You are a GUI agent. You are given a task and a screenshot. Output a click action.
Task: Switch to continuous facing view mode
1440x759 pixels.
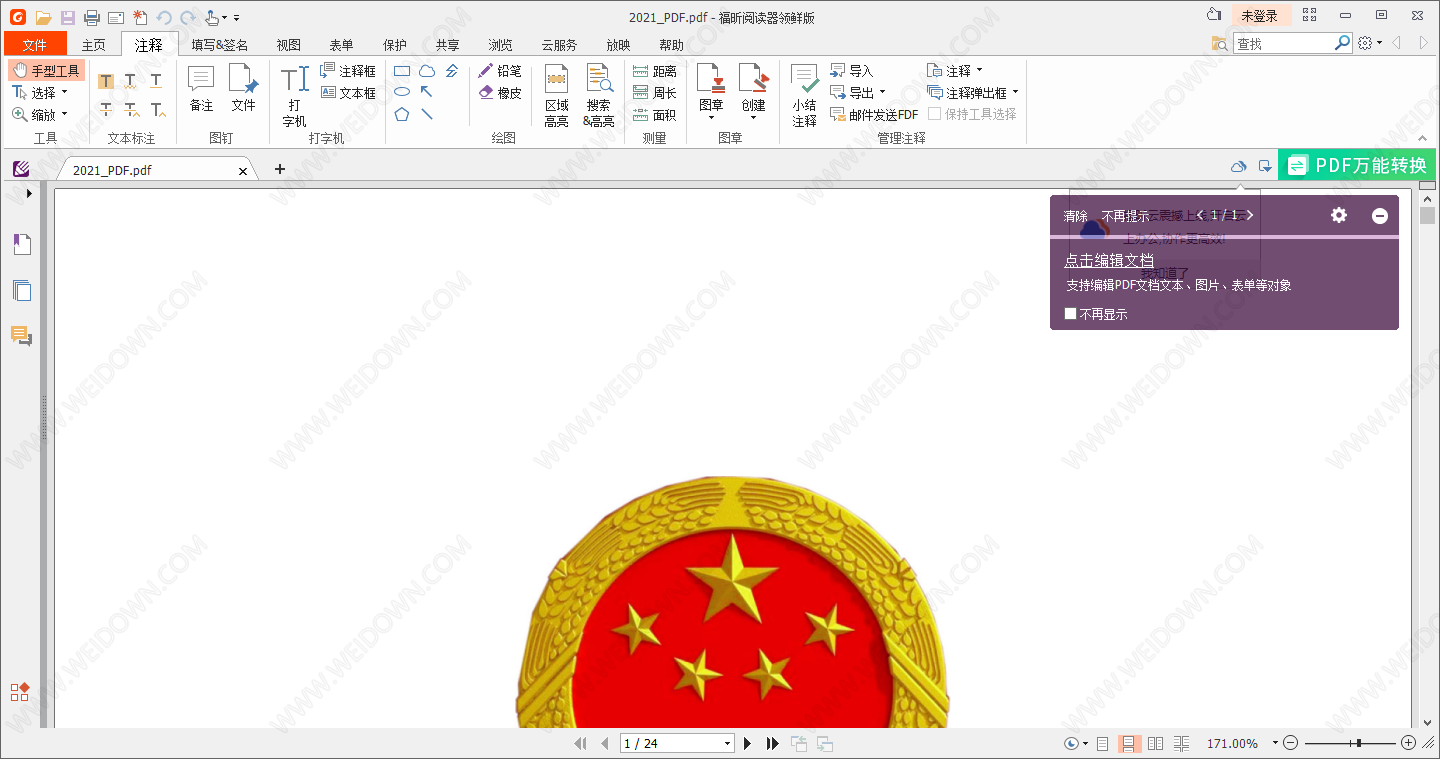point(1182,743)
